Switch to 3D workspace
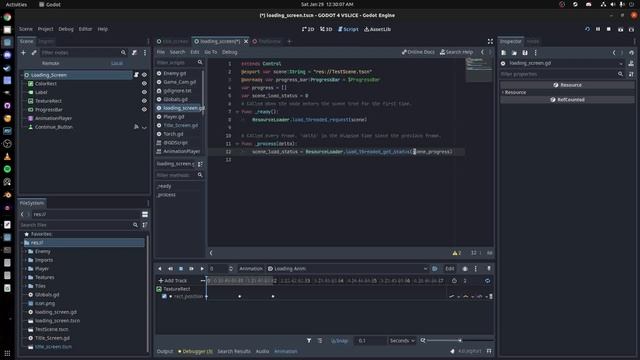The width and height of the screenshot is (640, 360). click(x=326, y=29)
